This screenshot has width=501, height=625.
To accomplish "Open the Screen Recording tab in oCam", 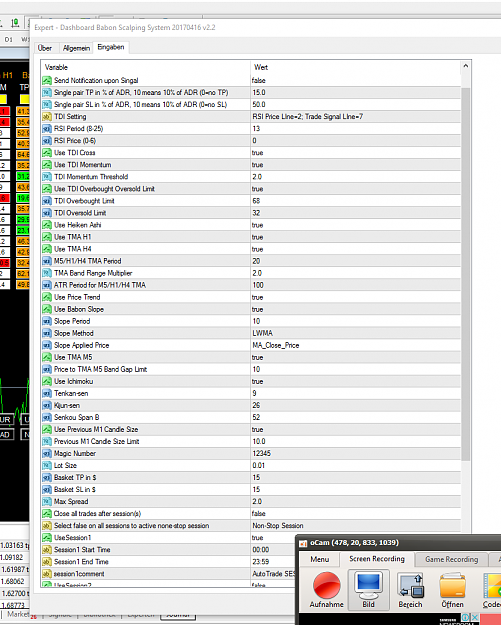I will coord(377,559).
